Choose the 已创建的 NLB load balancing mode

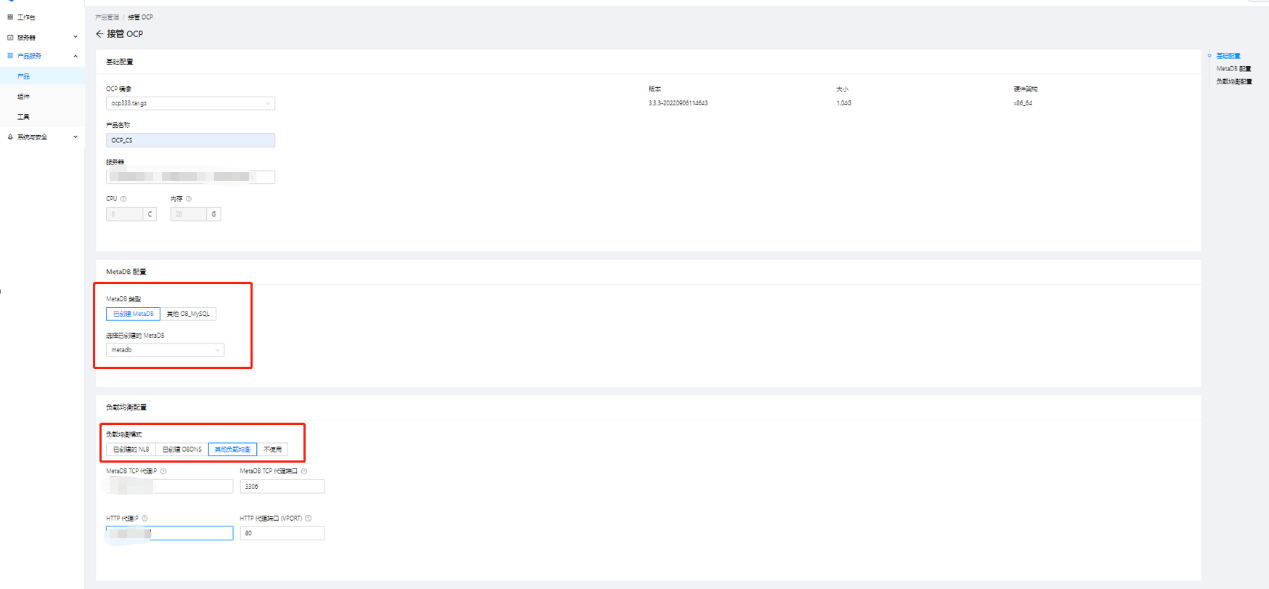click(x=131, y=449)
